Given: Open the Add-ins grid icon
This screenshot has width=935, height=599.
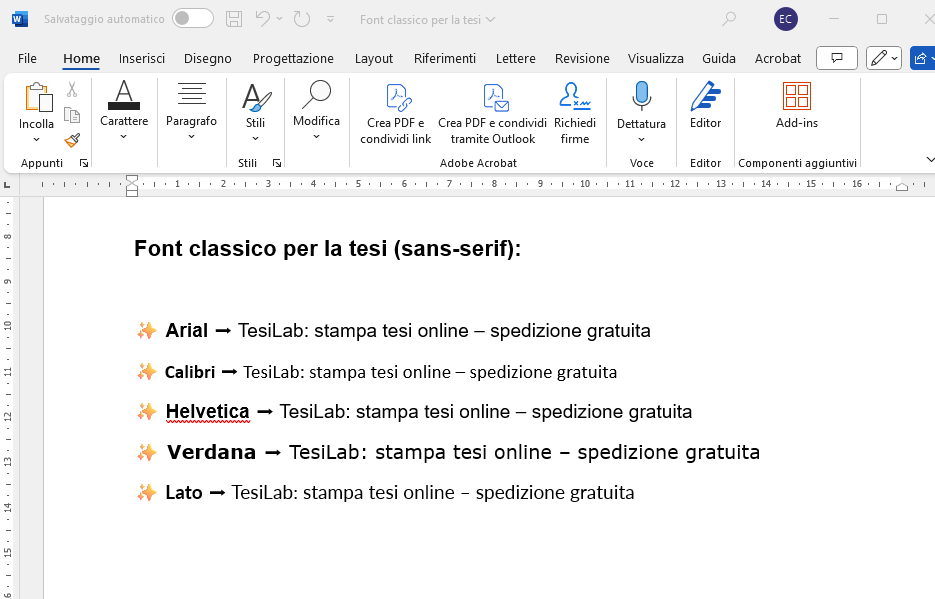Looking at the screenshot, I should [x=796, y=97].
